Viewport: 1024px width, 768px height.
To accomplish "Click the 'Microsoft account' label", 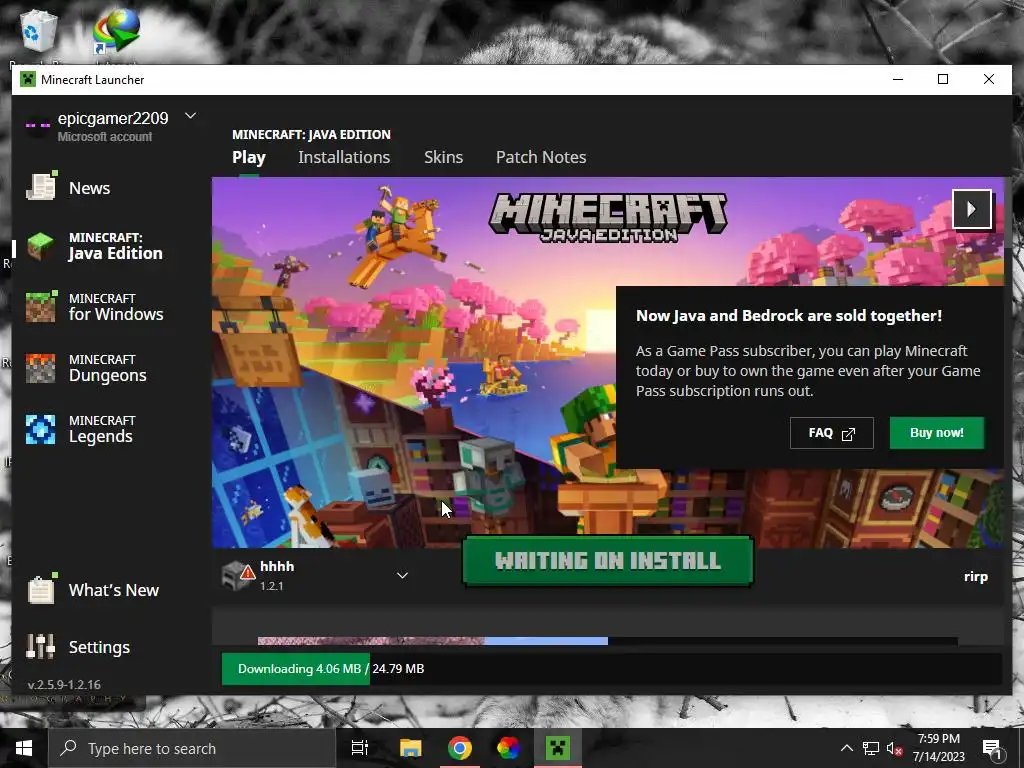I will 104,136.
